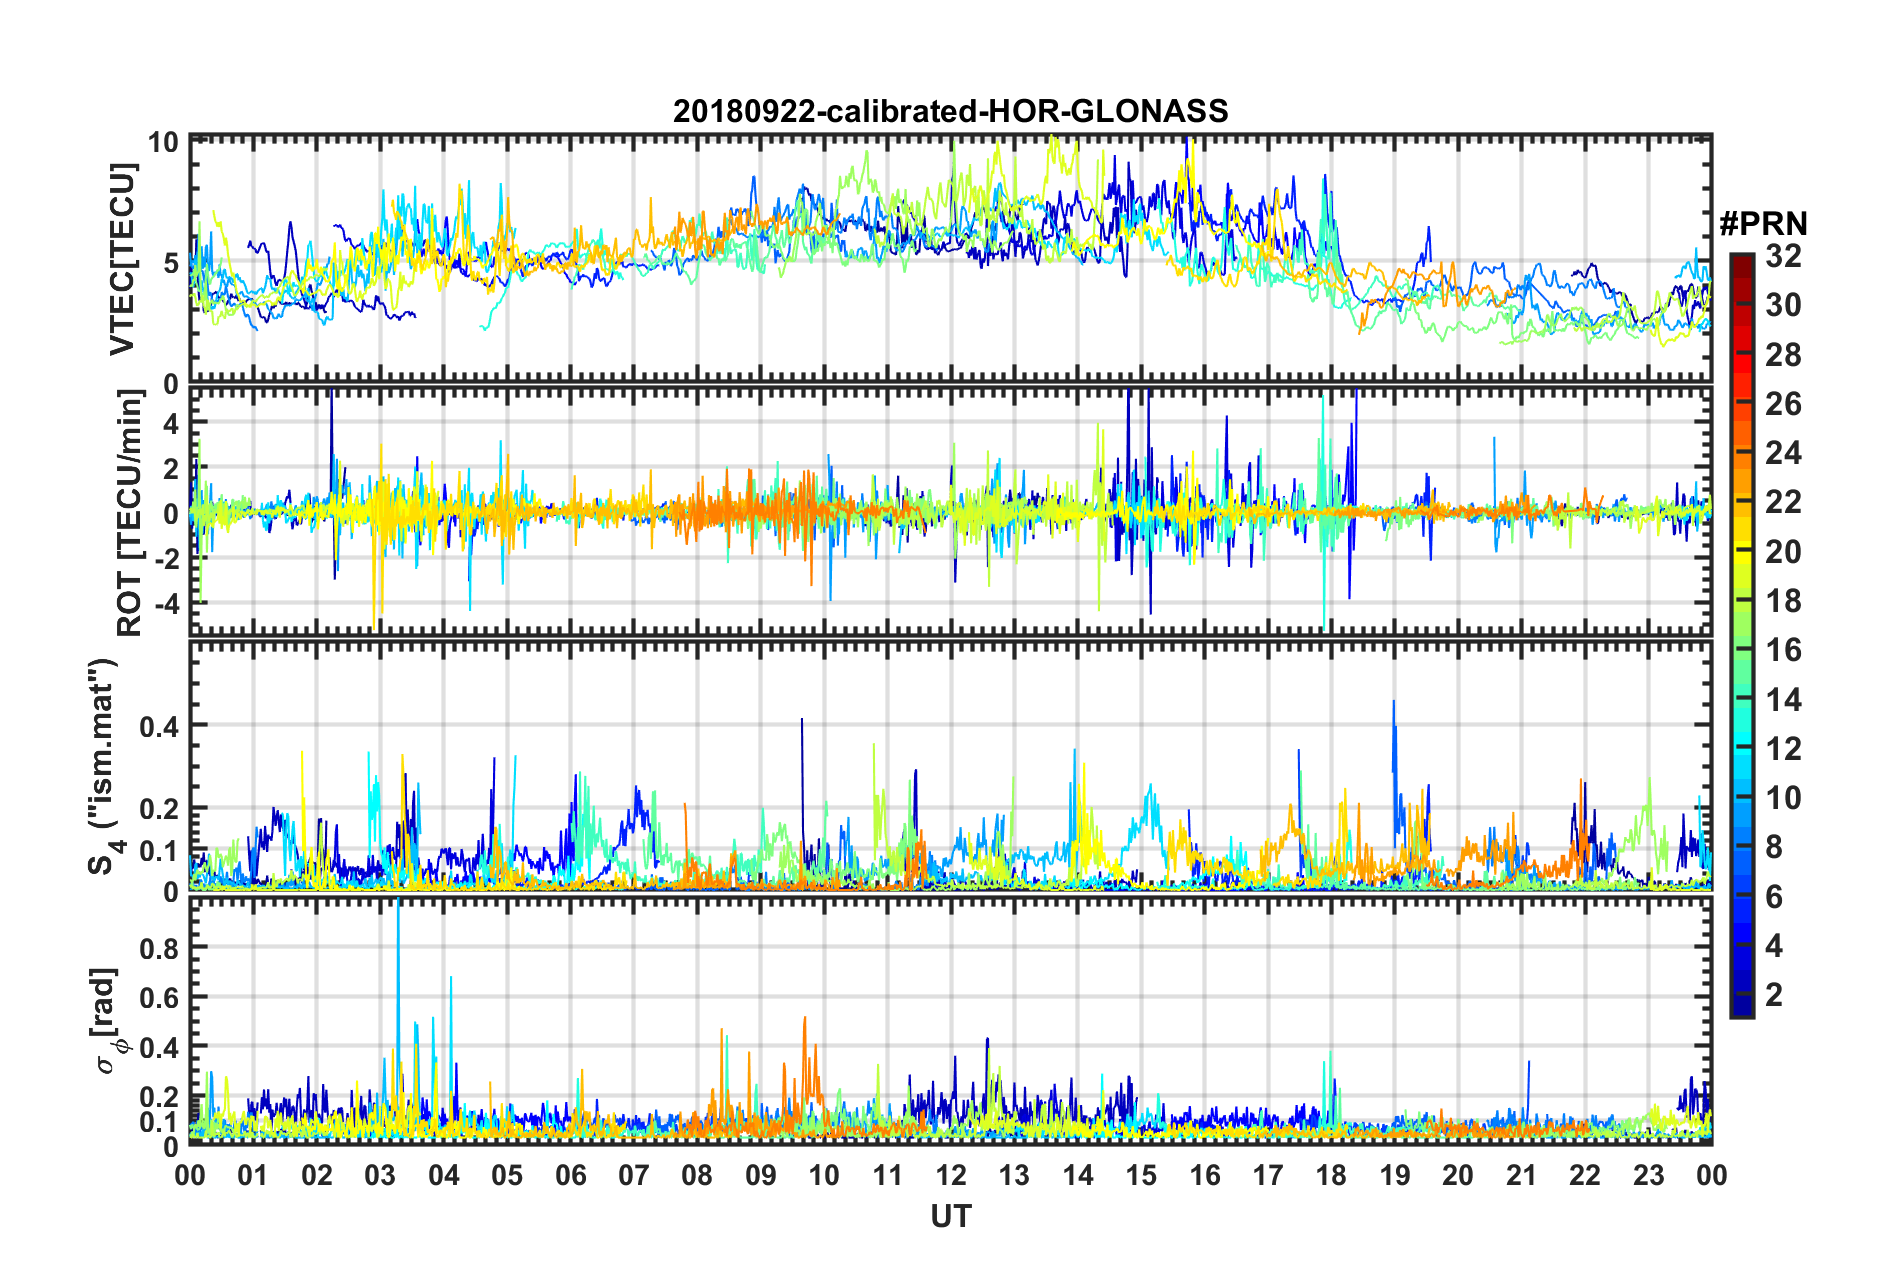The width and height of the screenshot is (1902, 1272).
Task: Click the dark red top of the PRN colorbar
Action: tap(1741, 262)
